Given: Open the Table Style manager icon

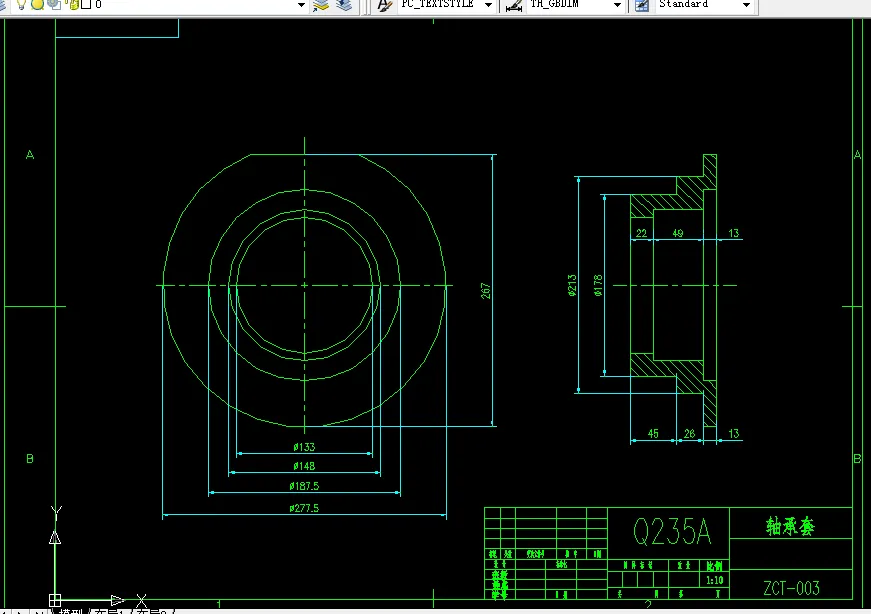Looking at the screenshot, I should coord(642,6).
